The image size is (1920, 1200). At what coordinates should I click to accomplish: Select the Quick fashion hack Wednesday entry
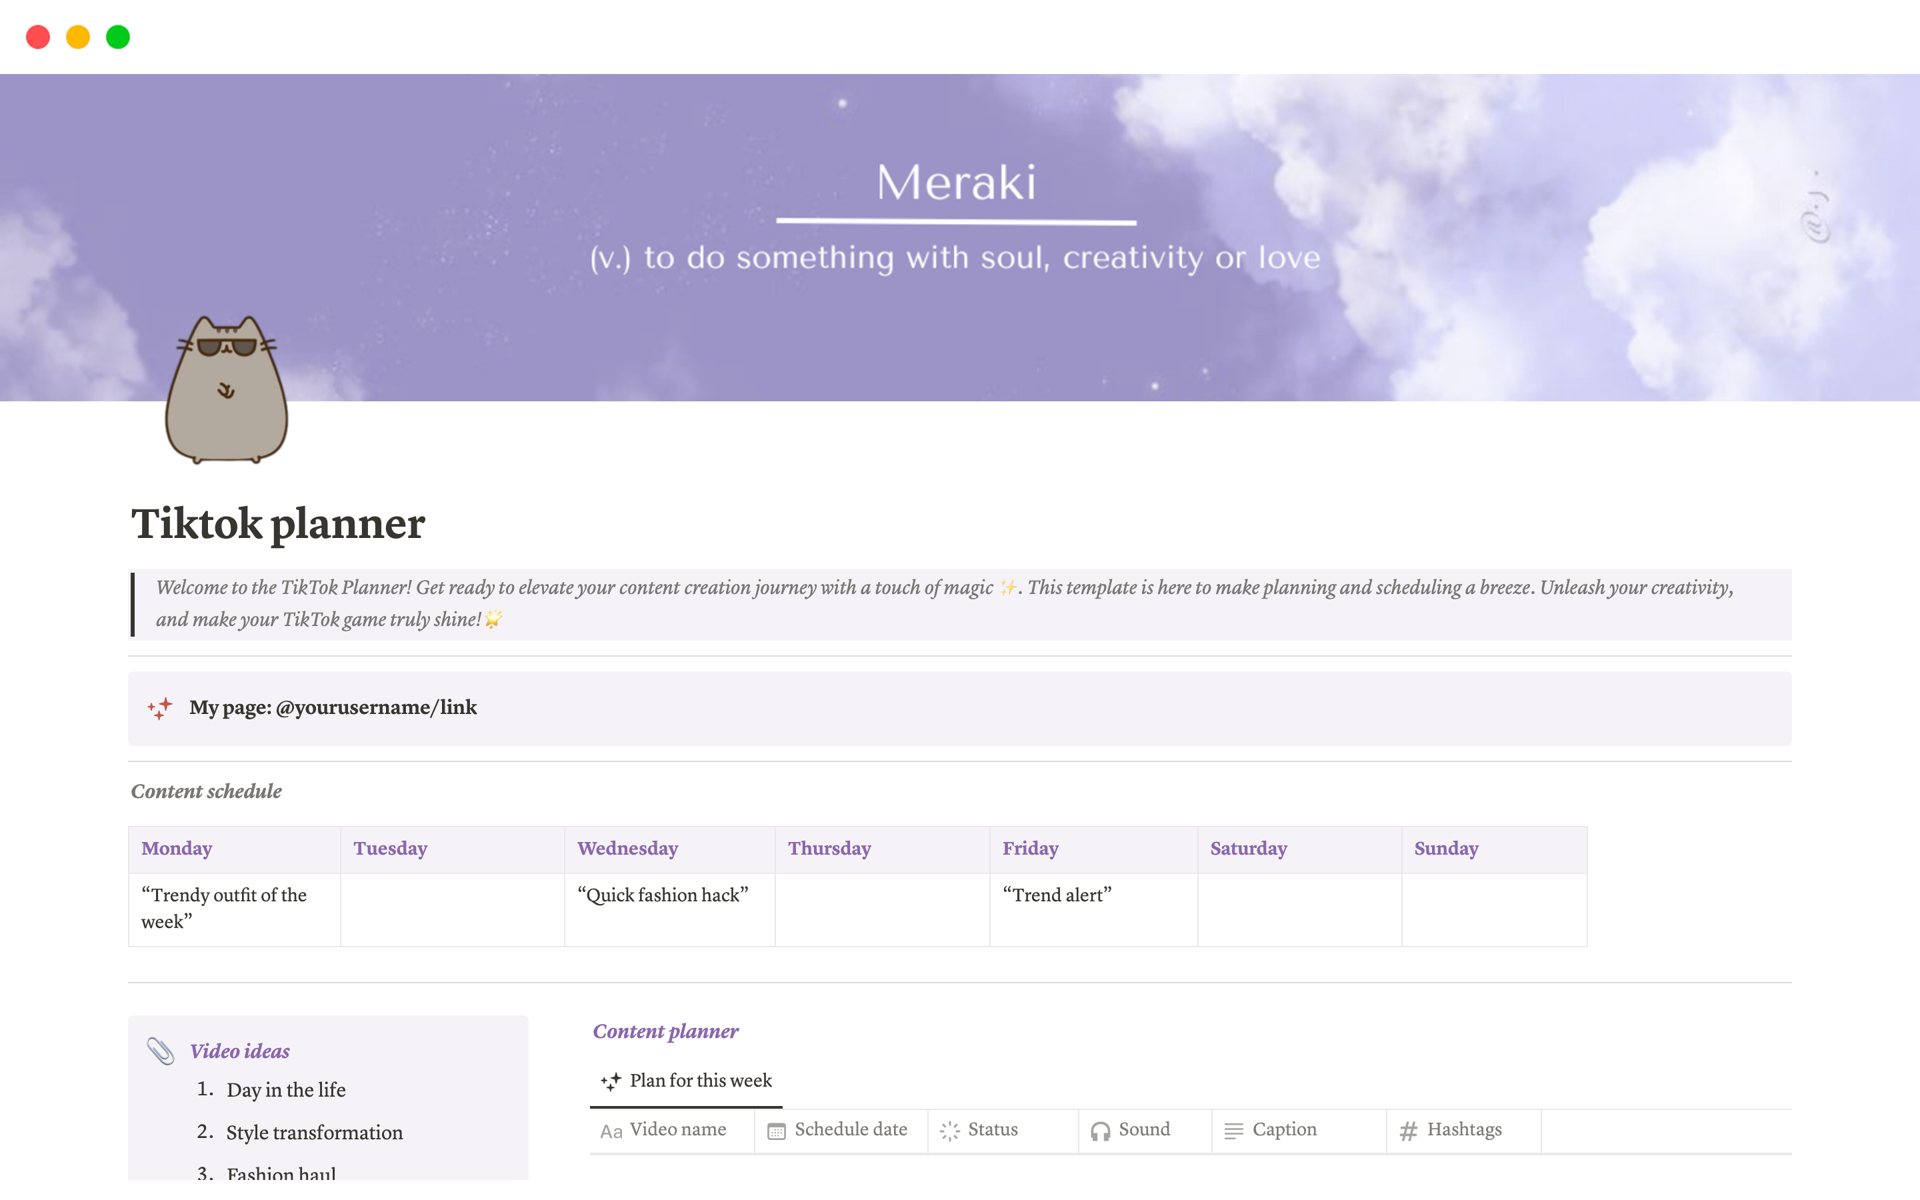(662, 896)
